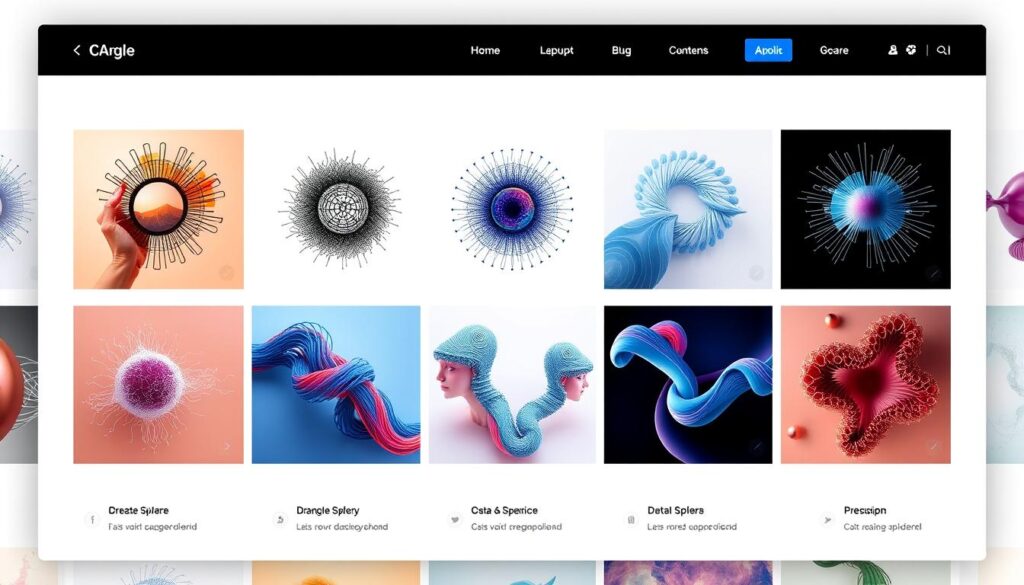
Task: Click the flower-shaped icon next to profile
Action: 911,50
